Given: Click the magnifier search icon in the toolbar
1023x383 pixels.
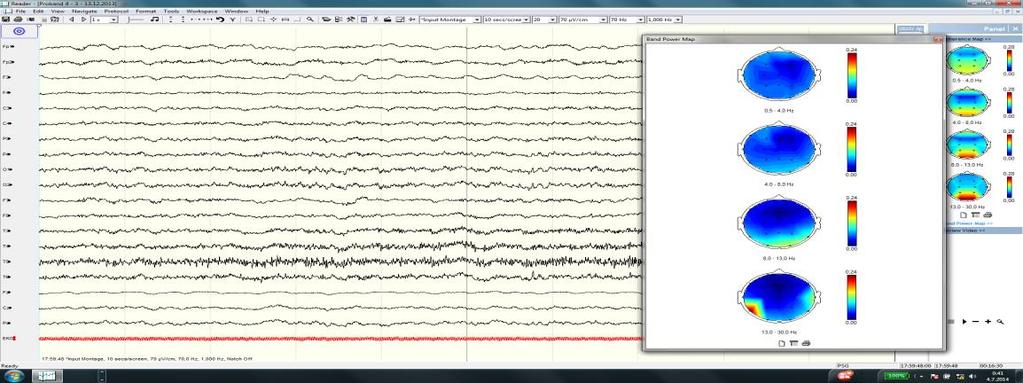Looking at the screenshot, I should 311,20.
